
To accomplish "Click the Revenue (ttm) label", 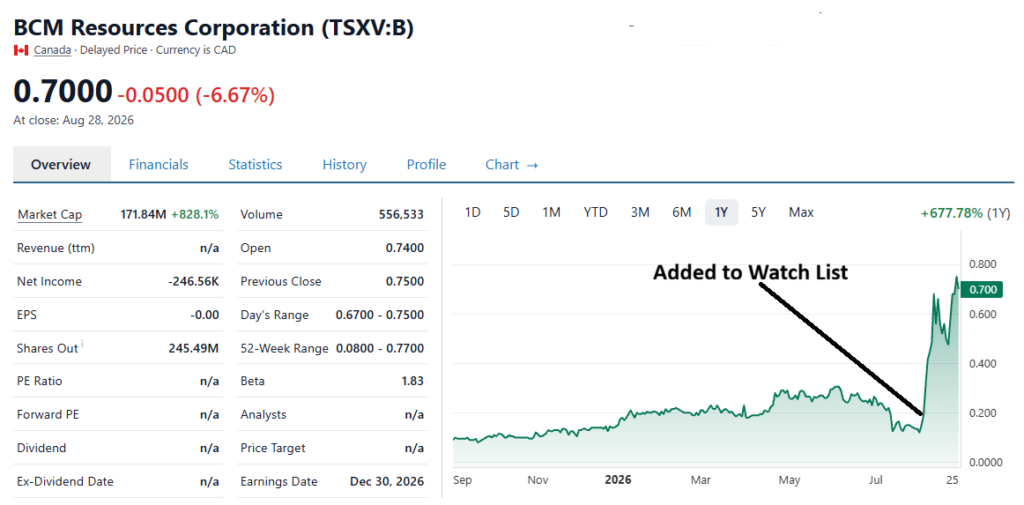I will (x=55, y=248).
